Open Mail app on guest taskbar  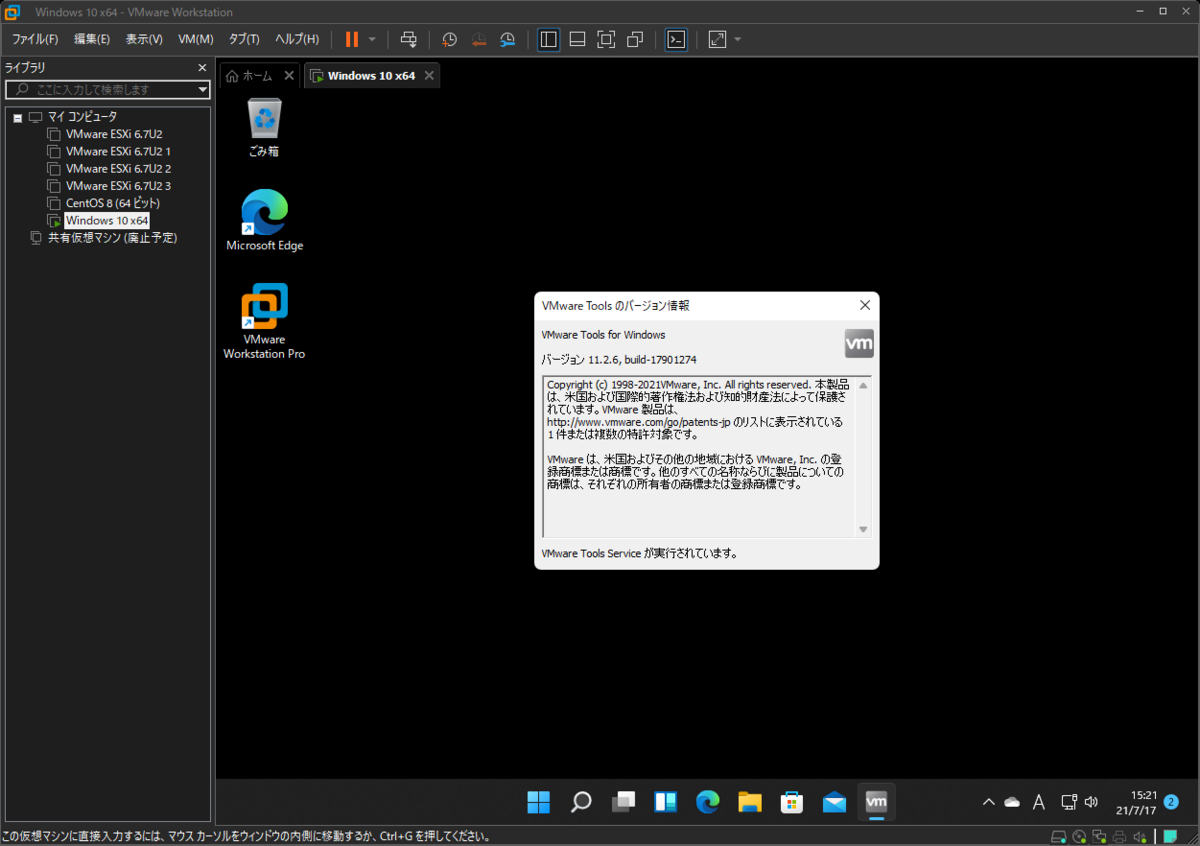tap(834, 802)
